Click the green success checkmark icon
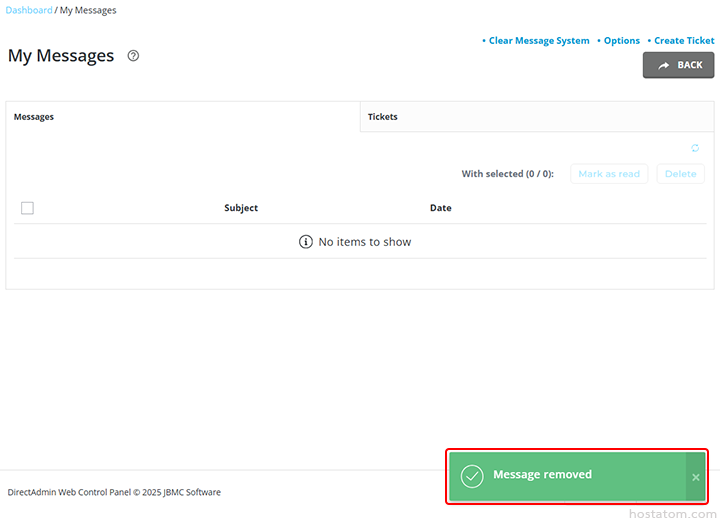The height and width of the screenshot is (522, 720). pos(472,476)
